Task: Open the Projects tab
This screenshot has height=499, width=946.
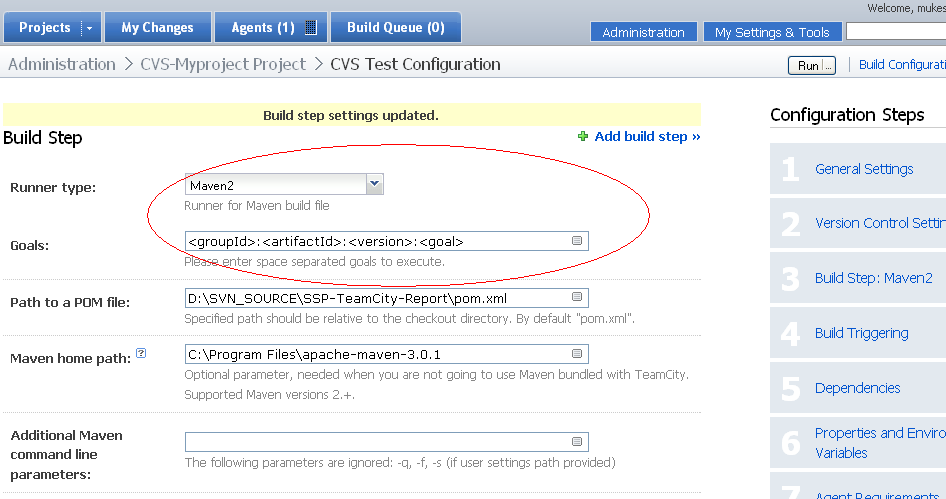Action: tap(44, 28)
